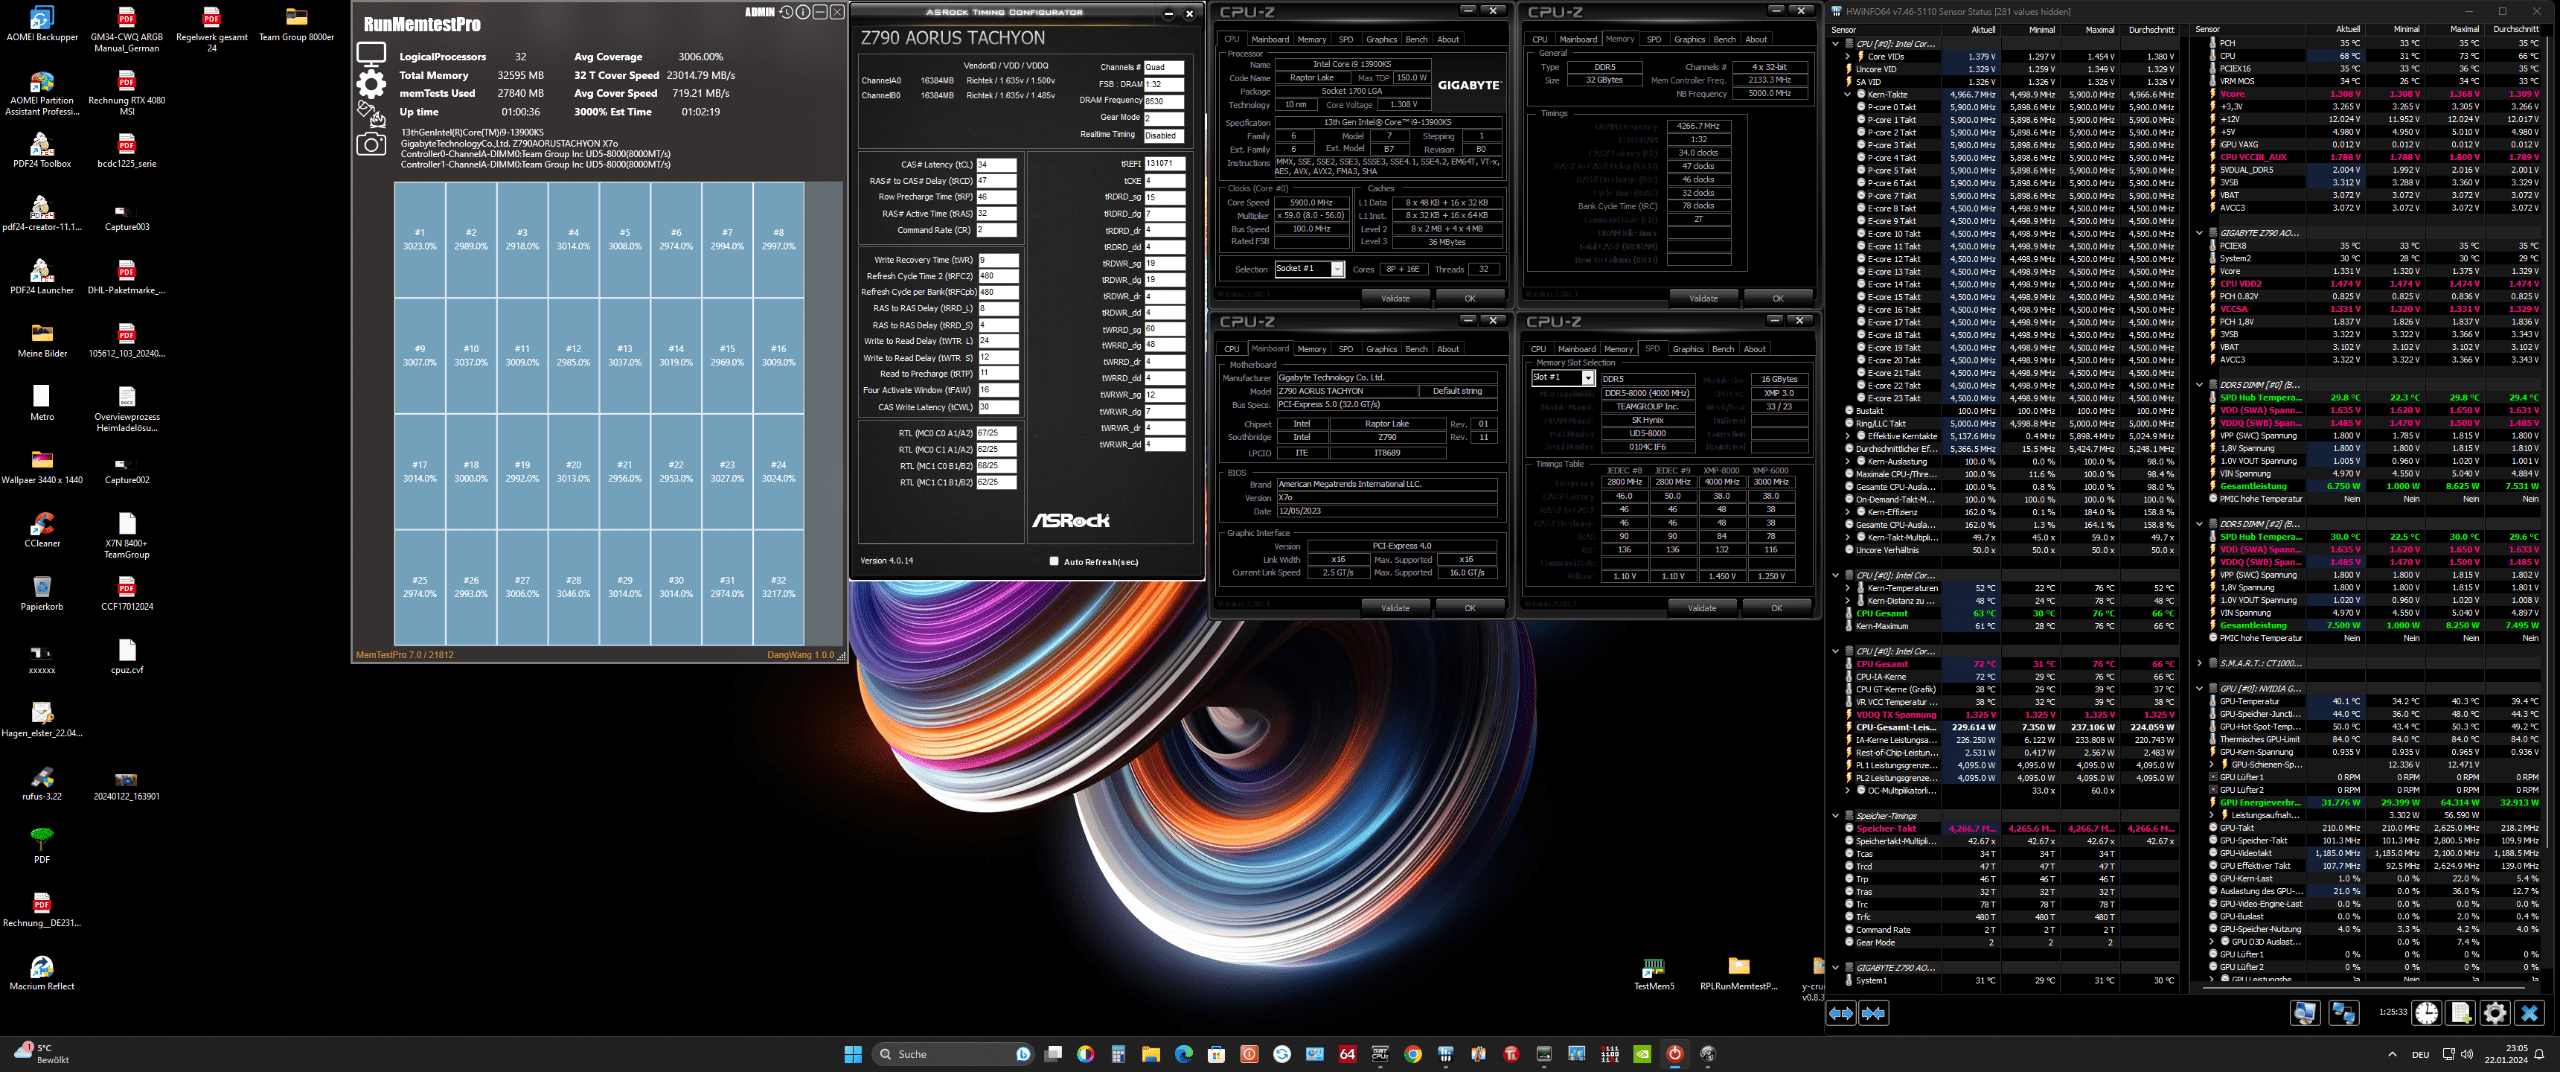This screenshot has height=1072, width=2560.
Task: Open HWiNFO remote network monitors icon
Action: 2343,1013
